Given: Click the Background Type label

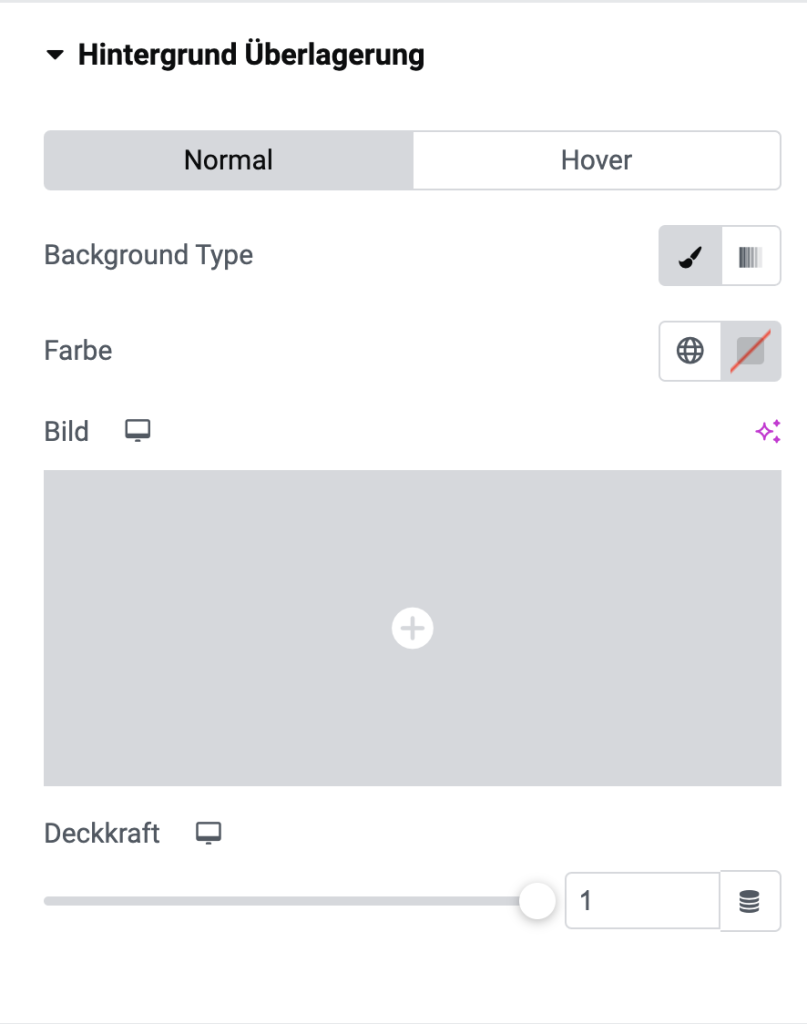Looking at the screenshot, I should pyautogui.click(x=148, y=255).
